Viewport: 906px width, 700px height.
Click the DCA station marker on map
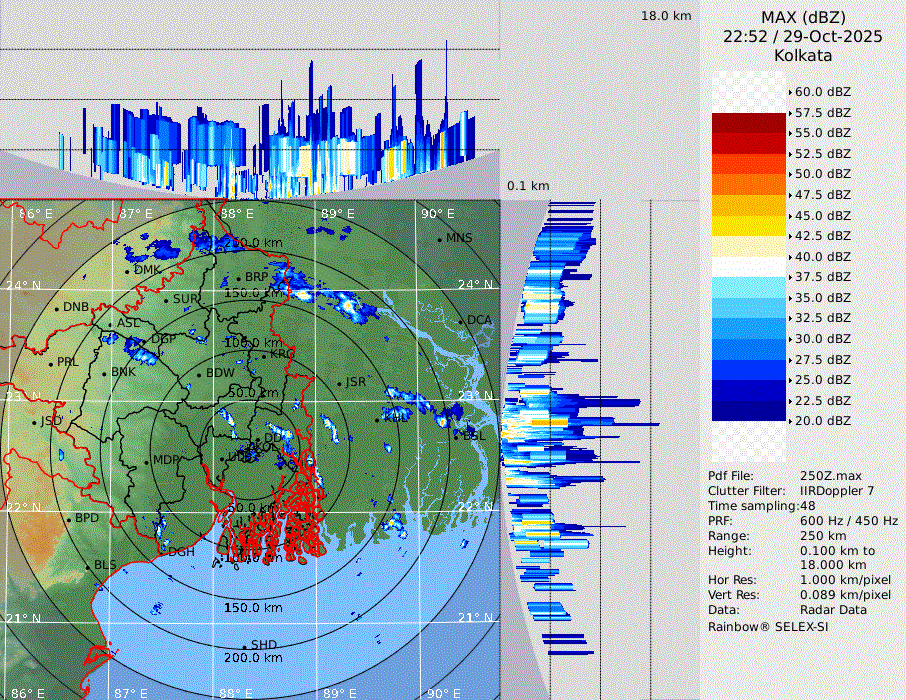click(x=461, y=321)
